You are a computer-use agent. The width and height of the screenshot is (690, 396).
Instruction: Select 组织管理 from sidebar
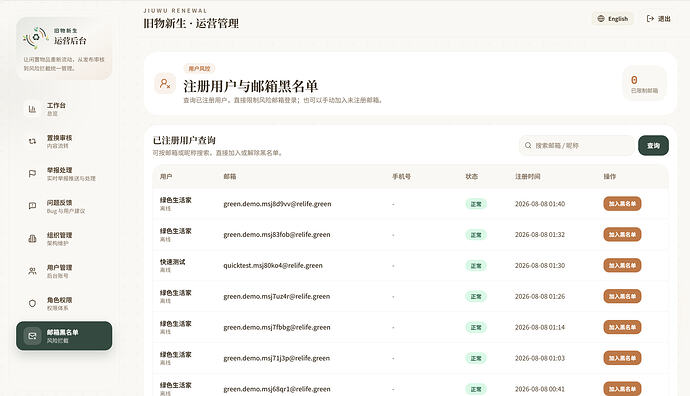[x=64, y=238]
